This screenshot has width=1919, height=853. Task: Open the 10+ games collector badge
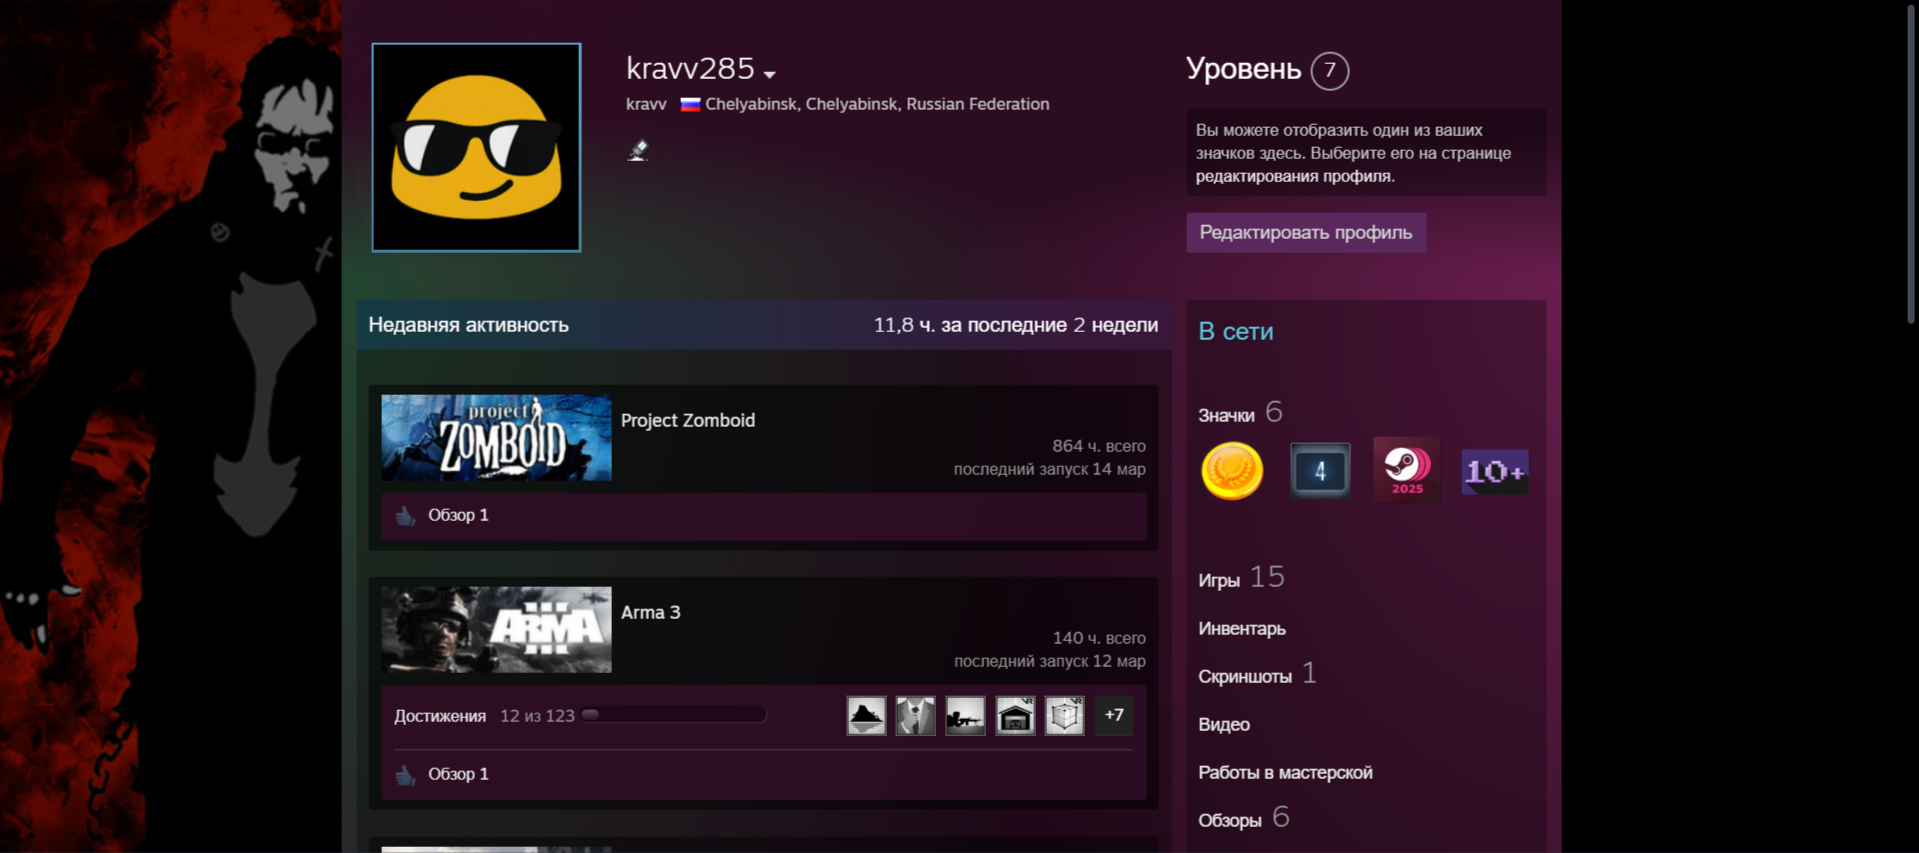[1495, 471]
